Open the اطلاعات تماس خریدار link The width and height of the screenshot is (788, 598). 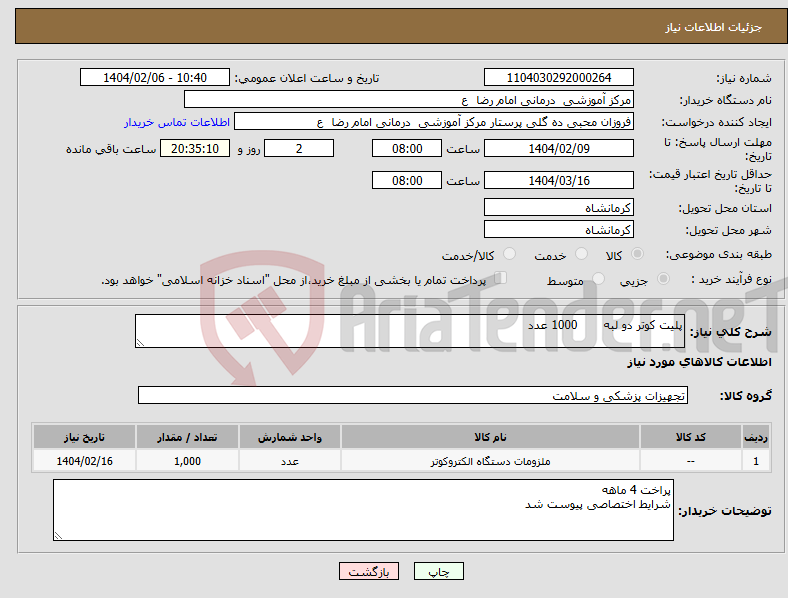point(177,122)
